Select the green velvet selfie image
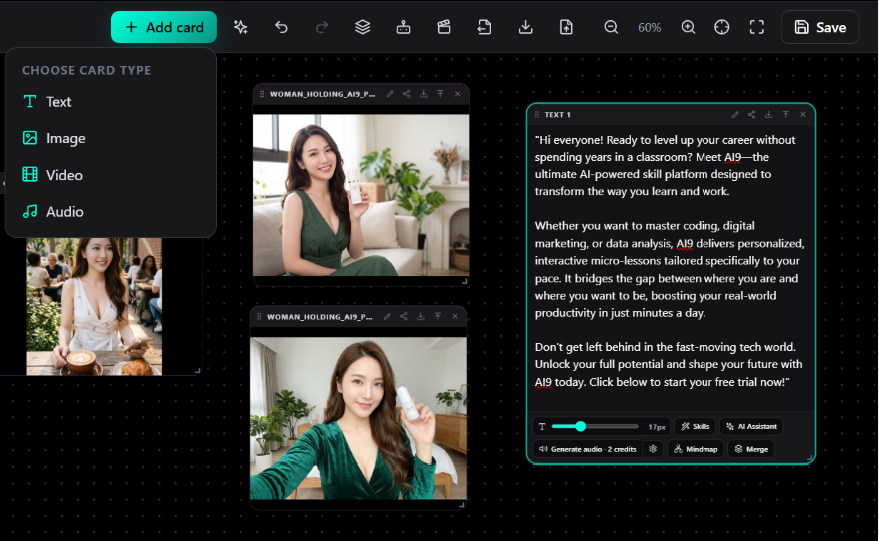 [x=358, y=418]
